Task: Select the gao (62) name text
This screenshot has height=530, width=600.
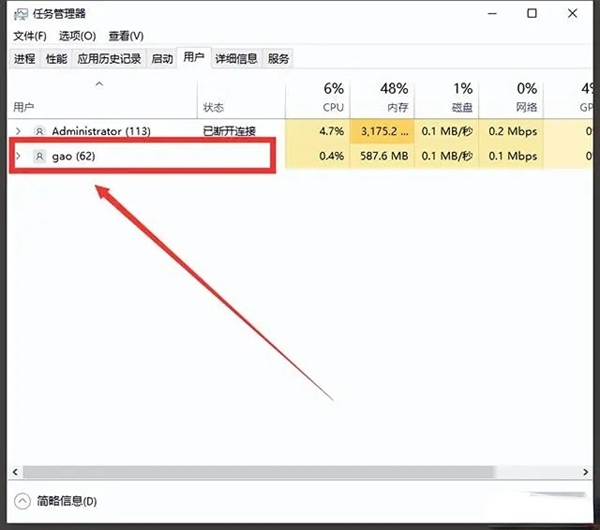Action: pyautogui.click(x=73, y=156)
